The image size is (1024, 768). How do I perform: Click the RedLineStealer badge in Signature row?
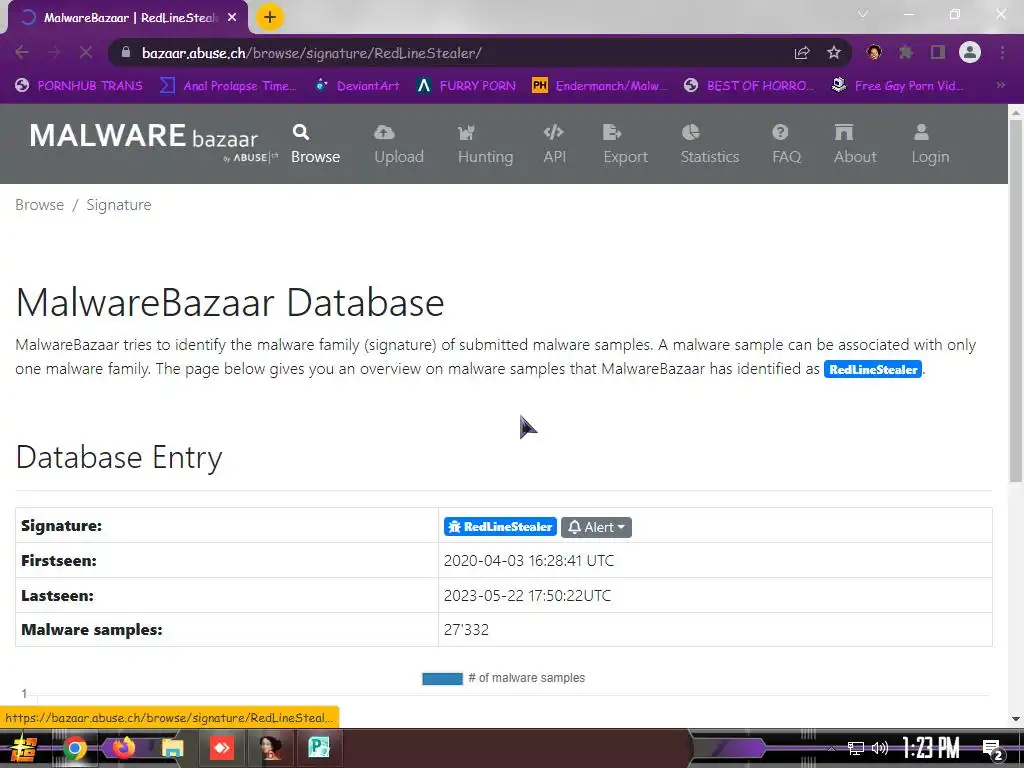click(x=500, y=527)
